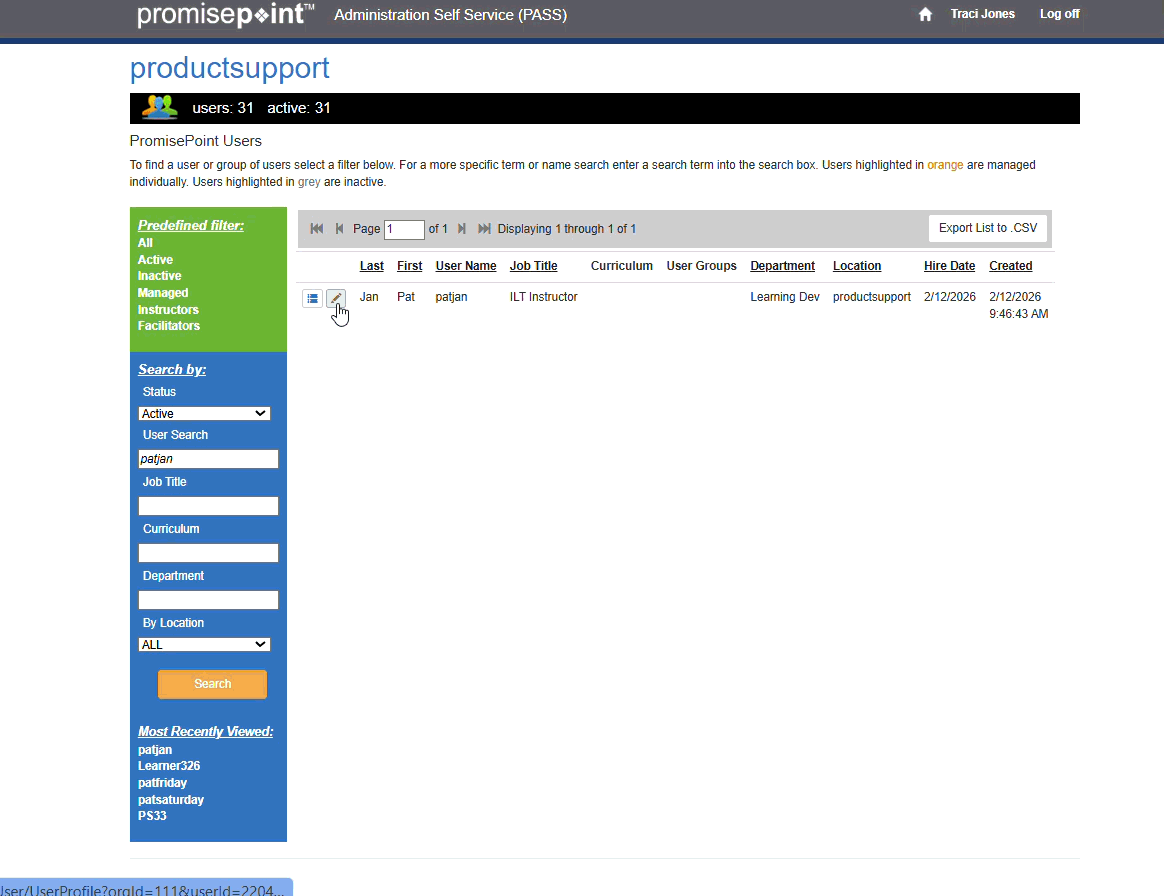Click the users group icon
1164x896 pixels.
tap(159, 108)
